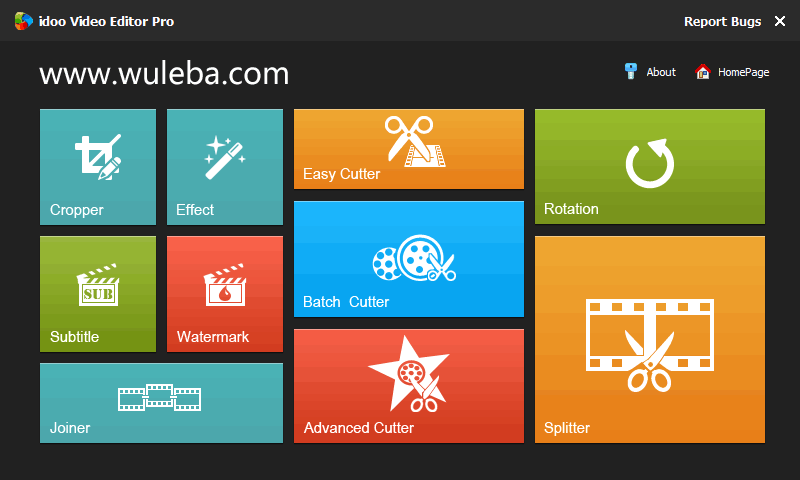The width and height of the screenshot is (800, 480).
Task: Click the Batch Cutter label text
Action: (346, 301)
